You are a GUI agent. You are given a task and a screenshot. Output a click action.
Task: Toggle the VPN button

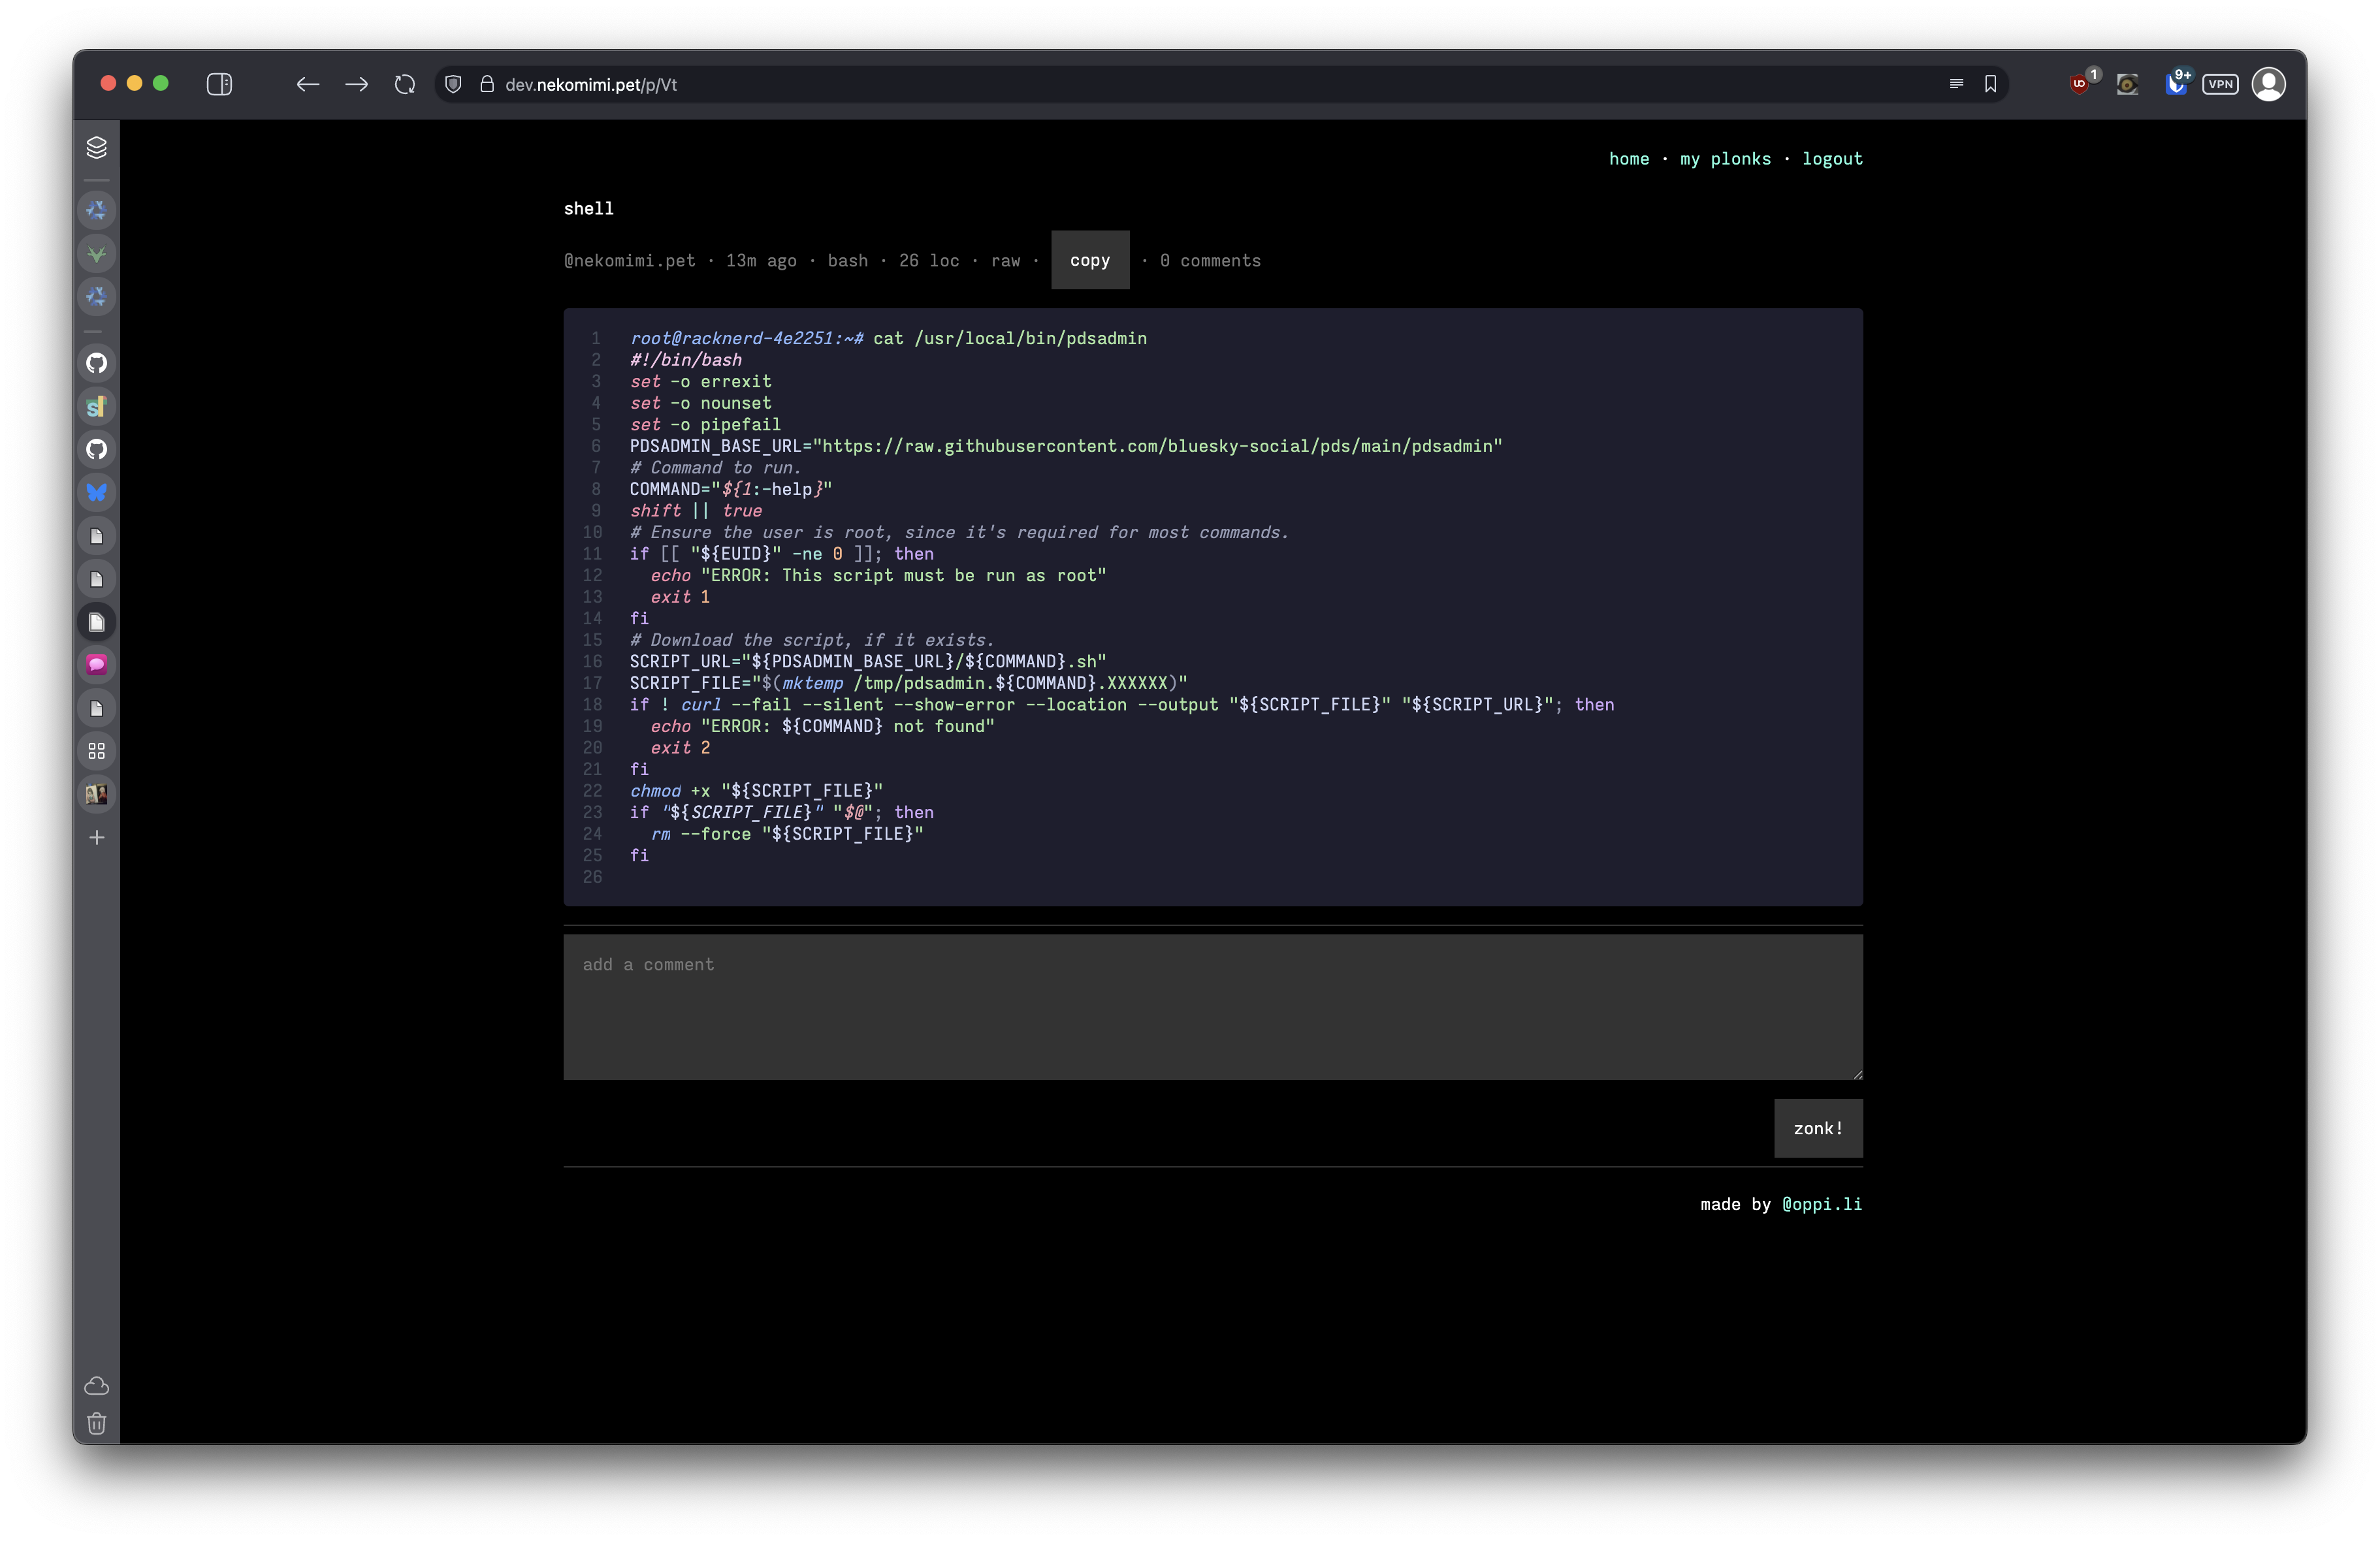[x=2220, y=85]
